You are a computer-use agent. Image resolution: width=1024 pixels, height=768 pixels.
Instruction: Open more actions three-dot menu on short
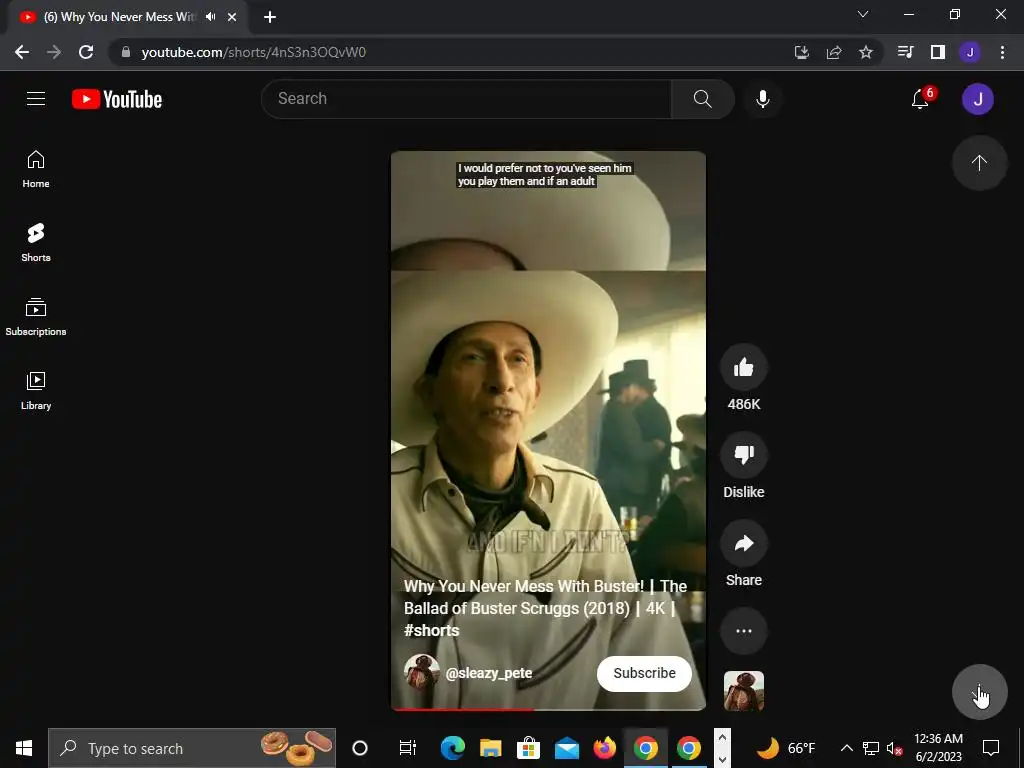point(744,631)
